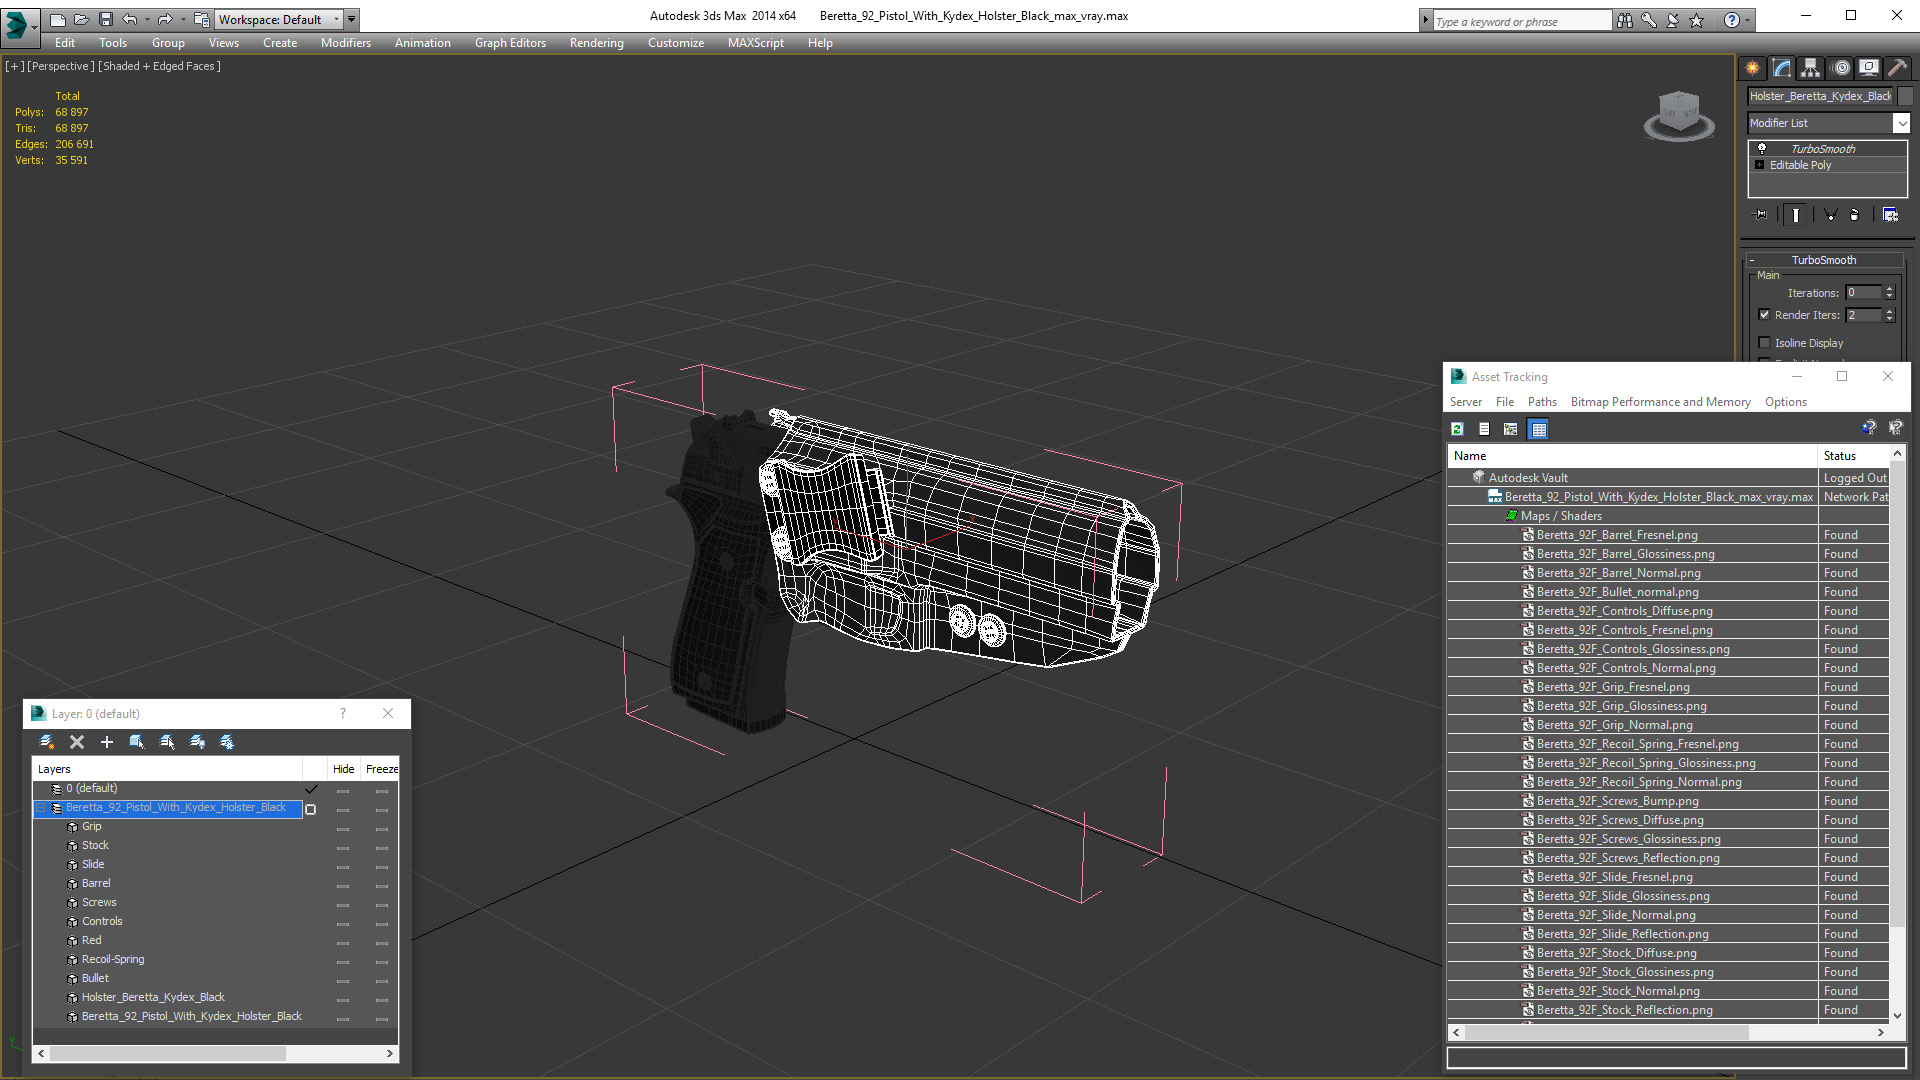
Task: Click Hide/Unhide All Layers icon
Action: [197, 742]
